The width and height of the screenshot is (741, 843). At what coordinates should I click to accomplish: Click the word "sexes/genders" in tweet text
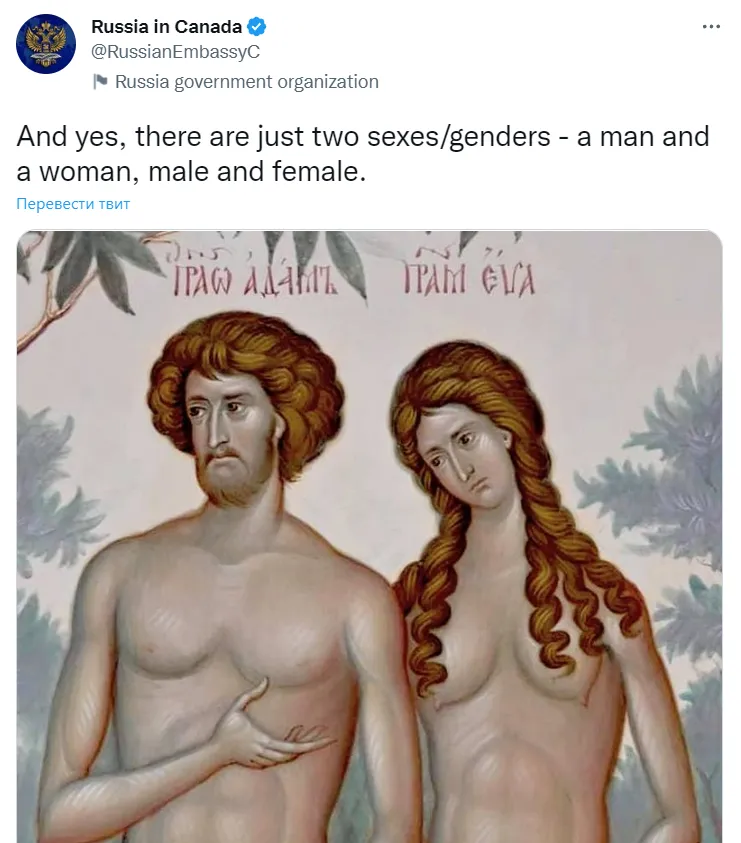click(x=459, y=137)
